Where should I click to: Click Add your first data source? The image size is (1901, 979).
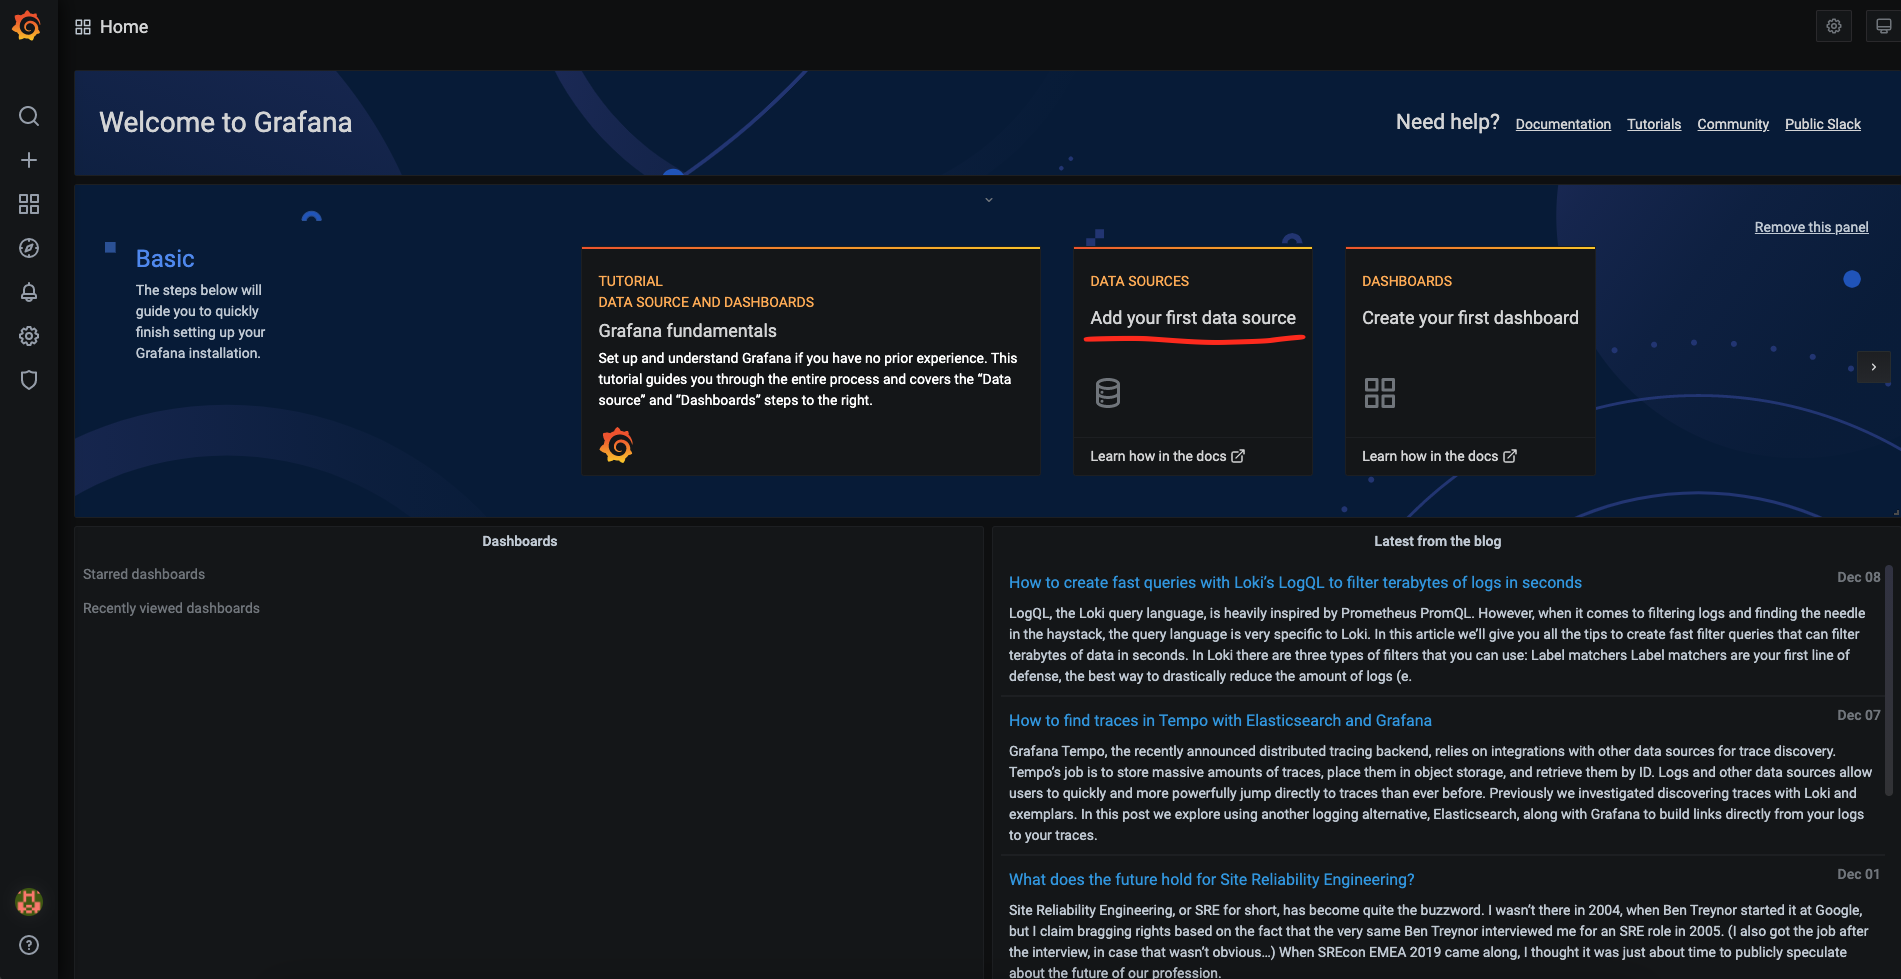[x=1193, y=318]
